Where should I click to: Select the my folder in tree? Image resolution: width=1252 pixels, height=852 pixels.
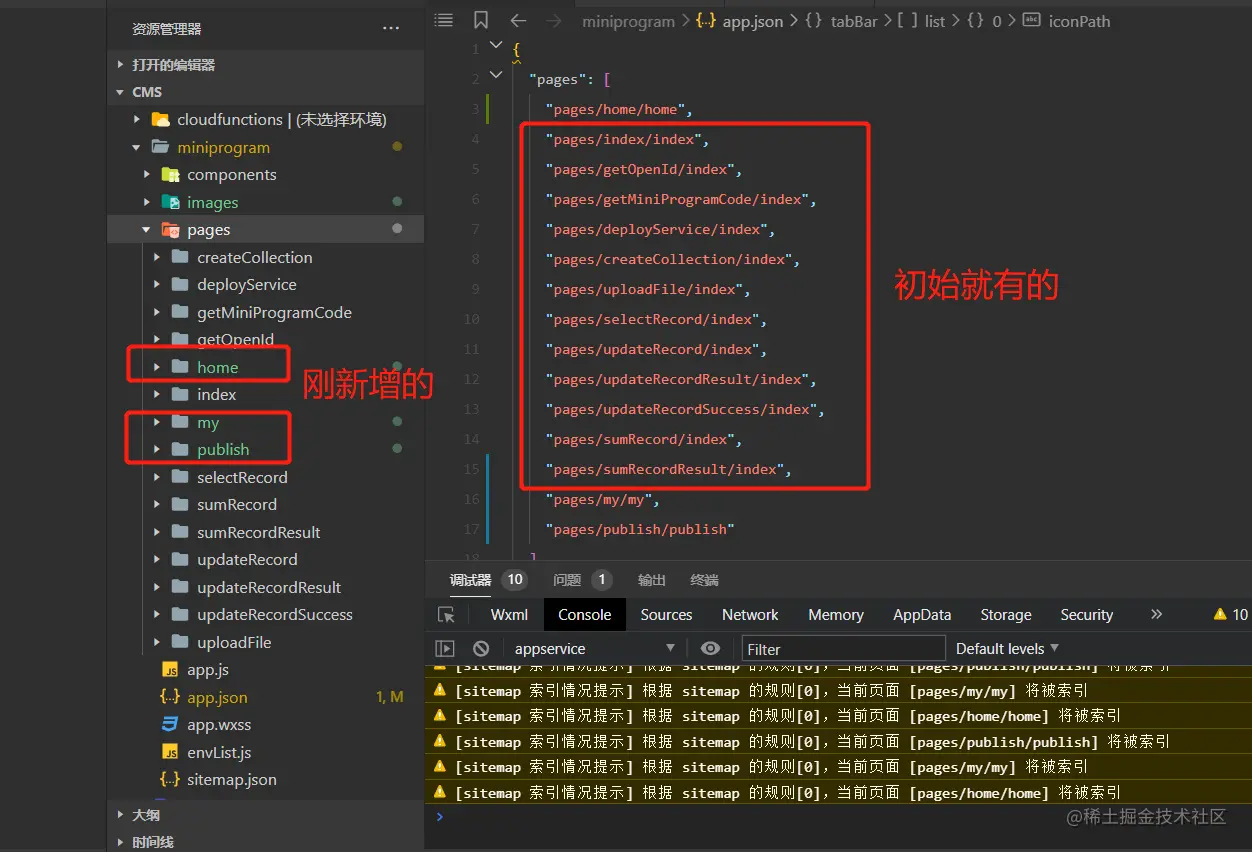pyautogui.click(x=208, y=422)
